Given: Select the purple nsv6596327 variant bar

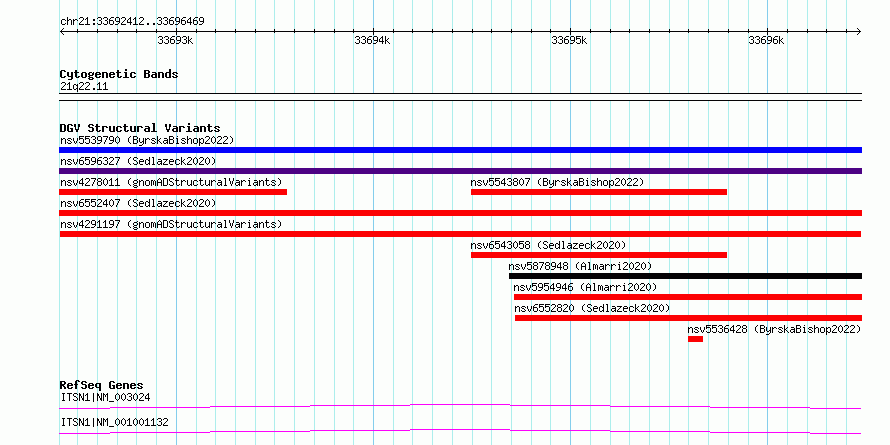Looking at the screenshot, I should click(460, 171).
